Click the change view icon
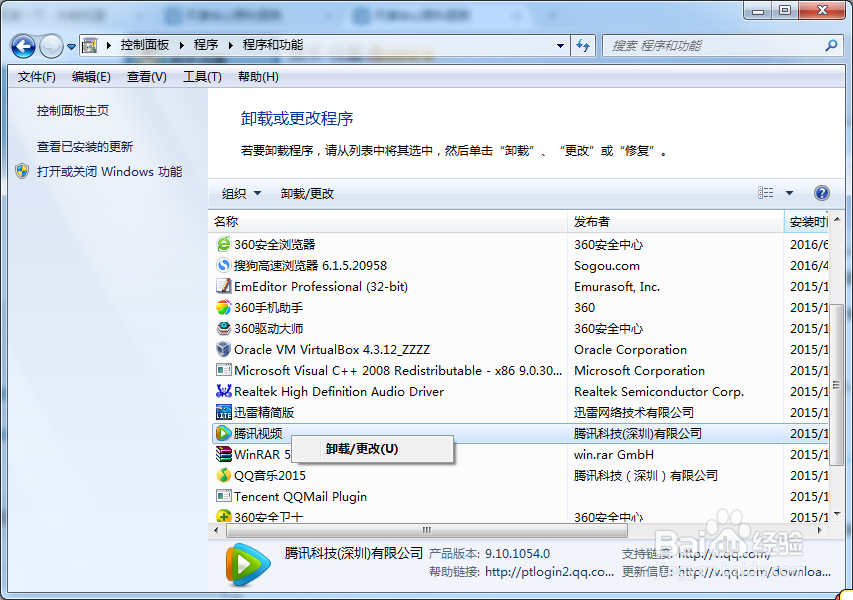This screenshot has width=853, height=600. pyautogui.click(x=765, y=193)
